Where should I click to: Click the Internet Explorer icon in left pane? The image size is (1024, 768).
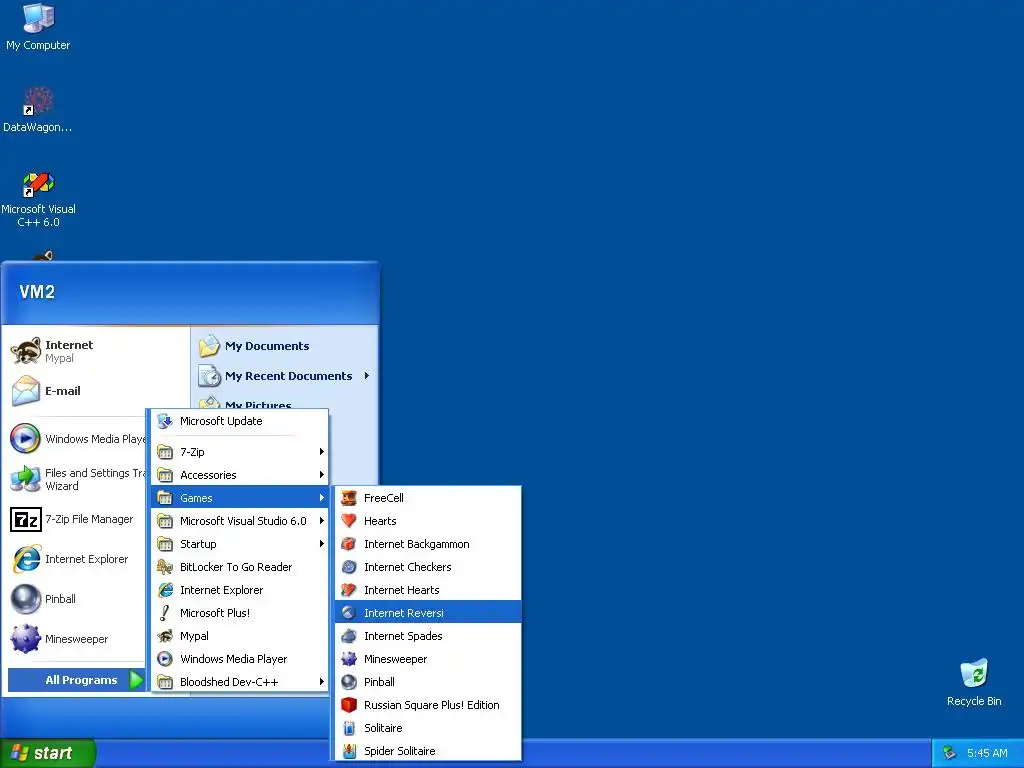pos(26,559)
